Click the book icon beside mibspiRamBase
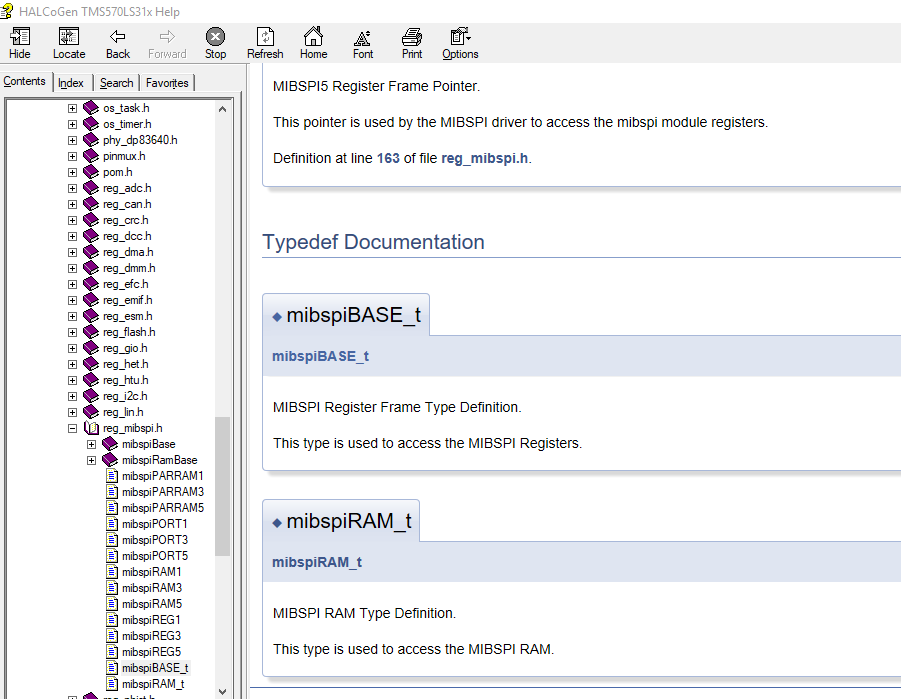Viewport: 901px width, 699px height. pos(110,460)
